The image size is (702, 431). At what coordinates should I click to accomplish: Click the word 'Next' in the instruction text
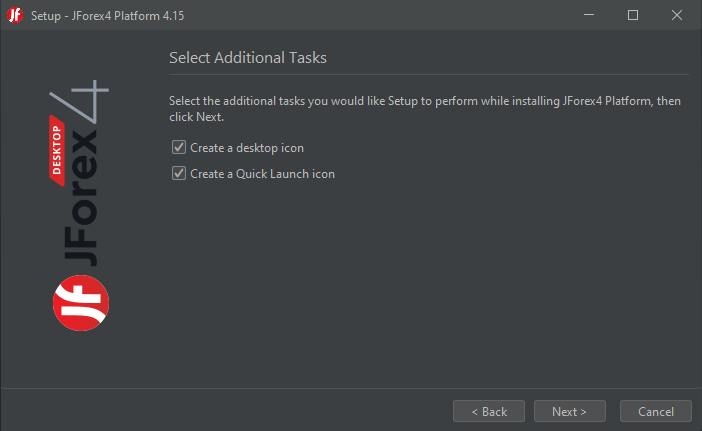[x=209, y=117]
